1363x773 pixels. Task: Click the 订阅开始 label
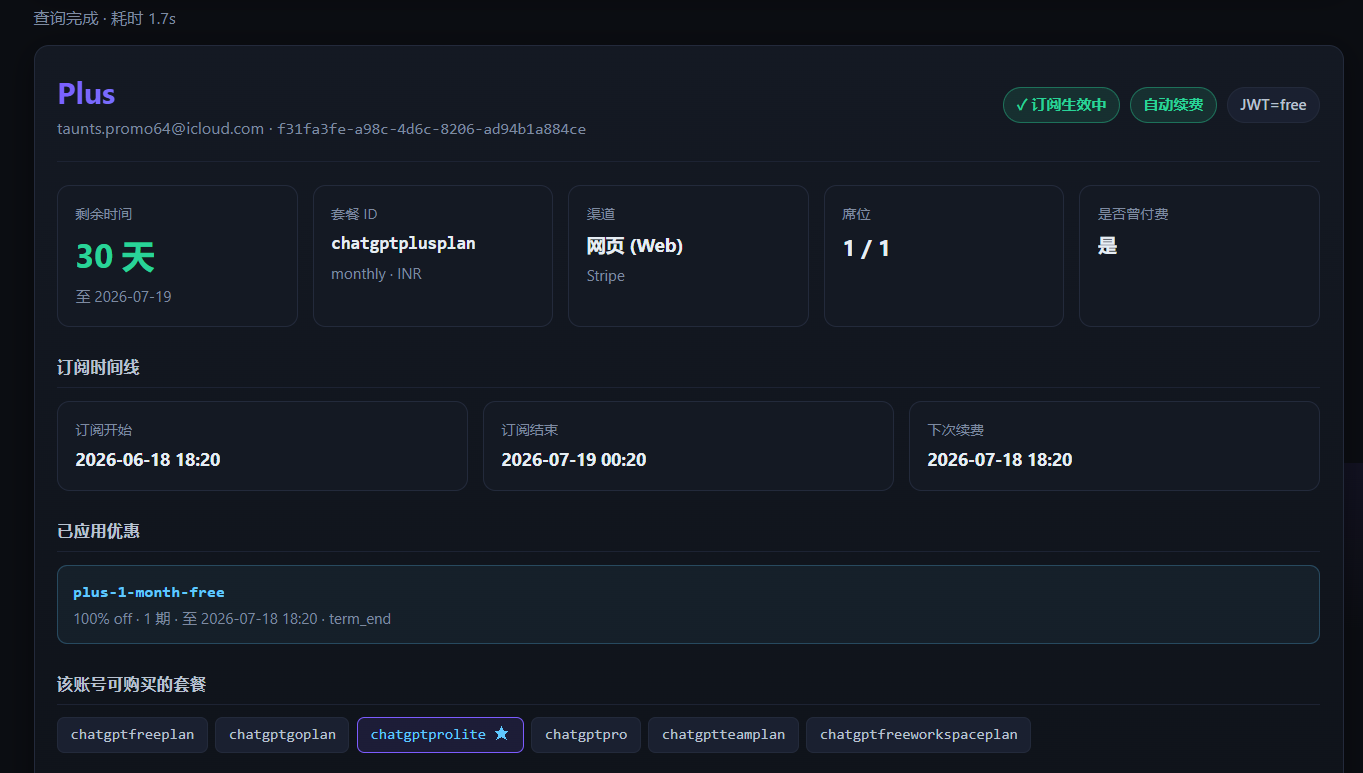coord(103,430)
